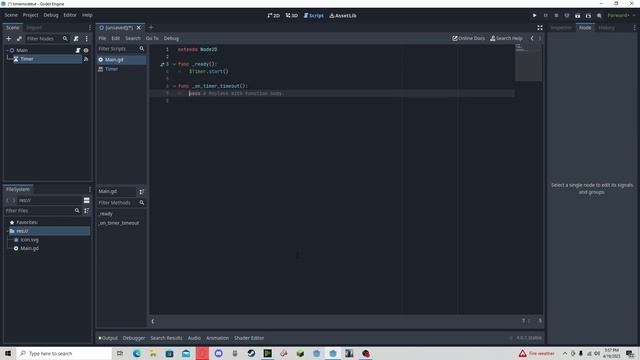Viewport: 640px width, 360px height.
Task: Open the Go To menu
Action: [x=152, y=38]
